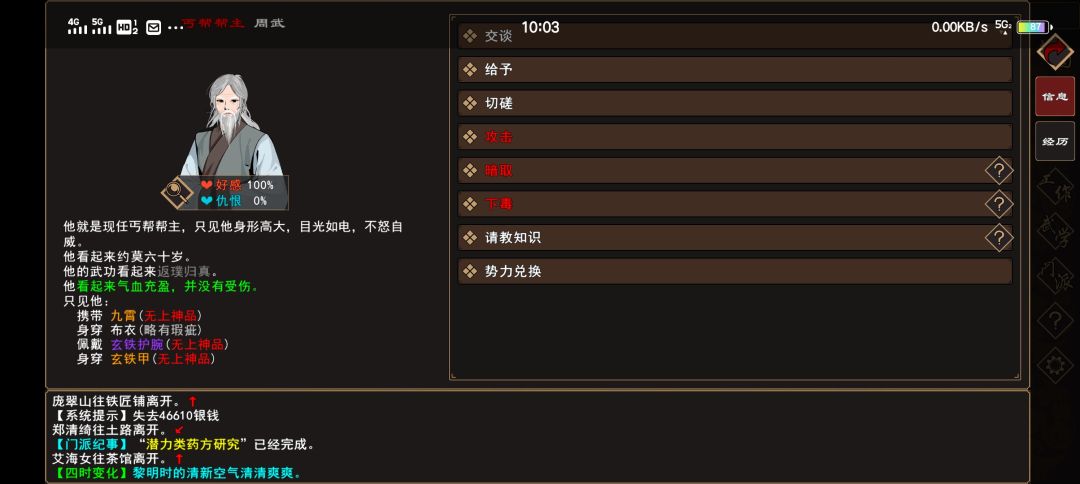Click the faded 门派 diamond icon
The width and height of the screenshot is (1080, 484).
[x=1055, y=275]
